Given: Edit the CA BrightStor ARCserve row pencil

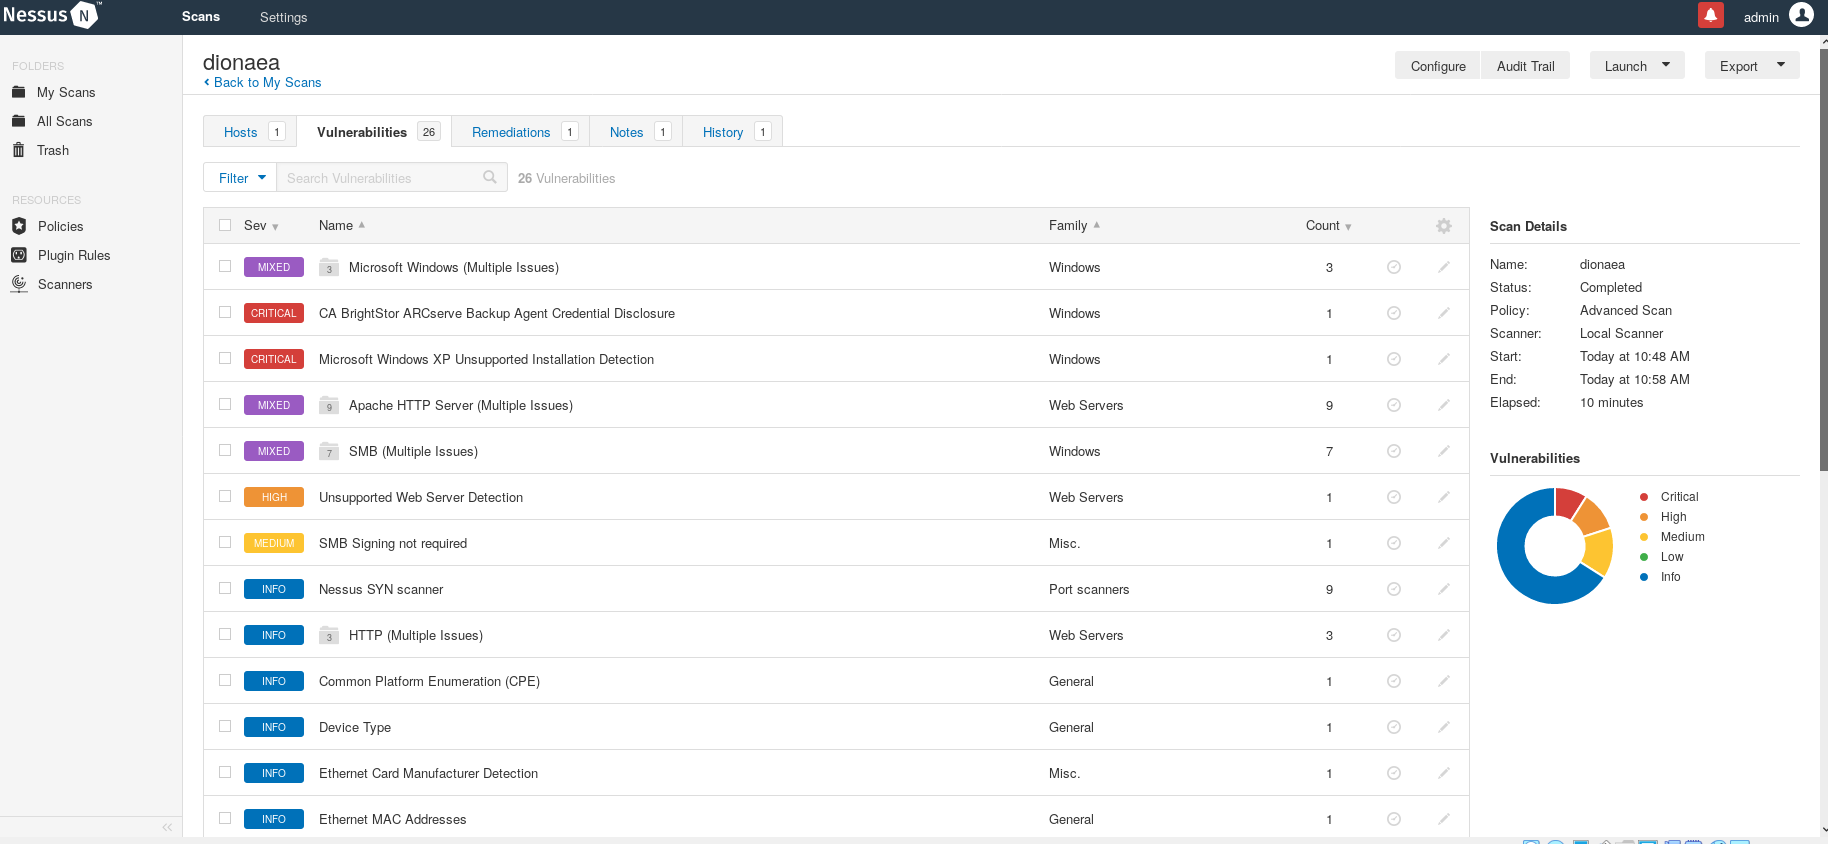Looking at the screenshot, I should [1444, 313].
